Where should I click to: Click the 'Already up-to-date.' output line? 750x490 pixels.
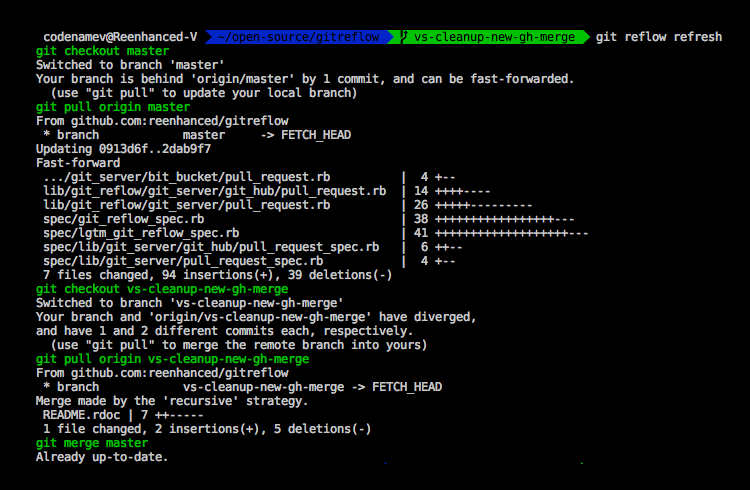click(x=101, y=457)
